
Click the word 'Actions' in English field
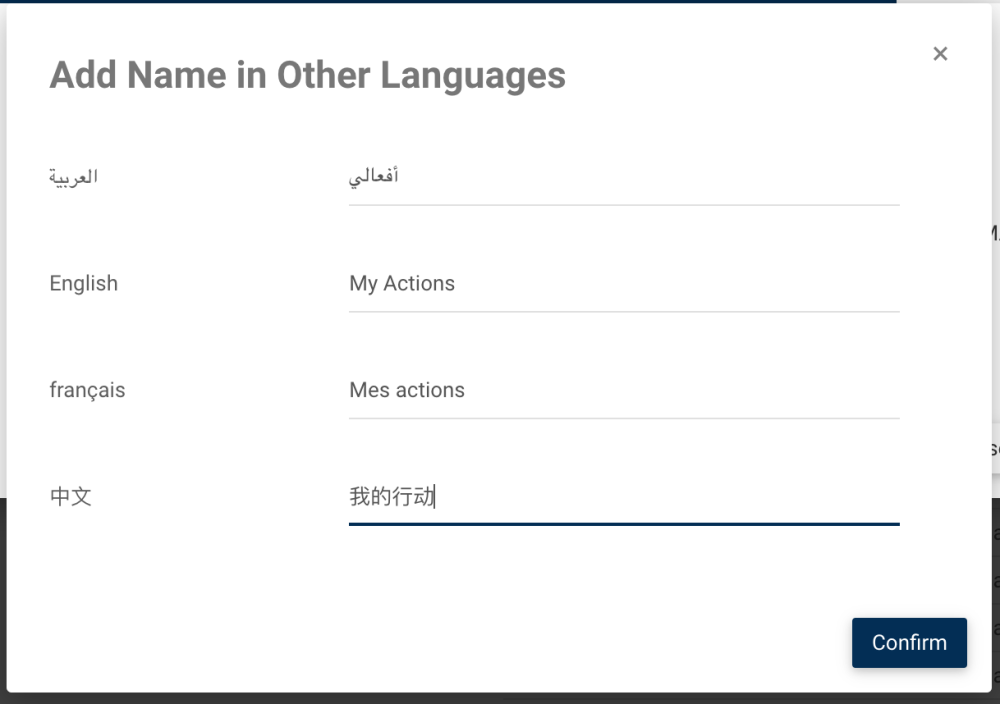[419, 284]
